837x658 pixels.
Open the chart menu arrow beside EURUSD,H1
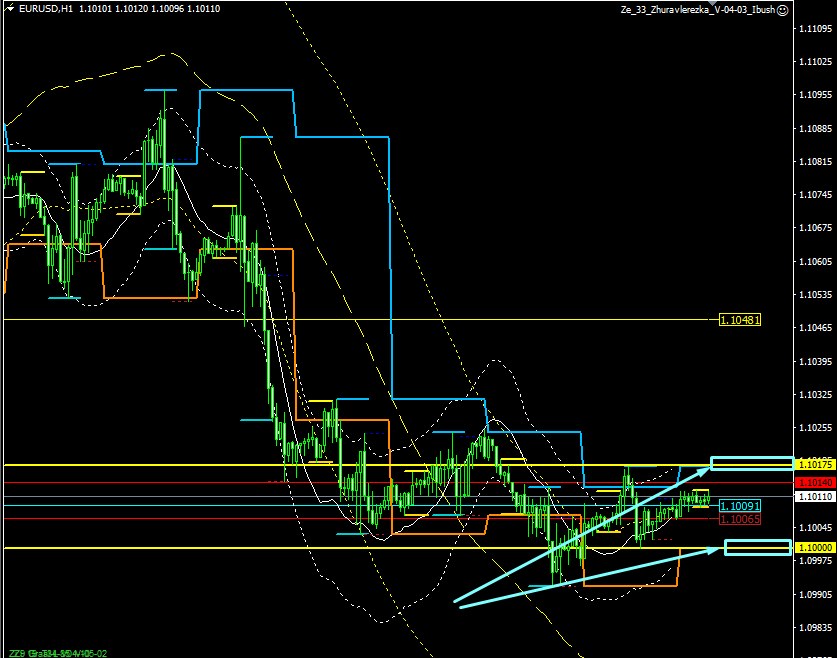[10, 9]
